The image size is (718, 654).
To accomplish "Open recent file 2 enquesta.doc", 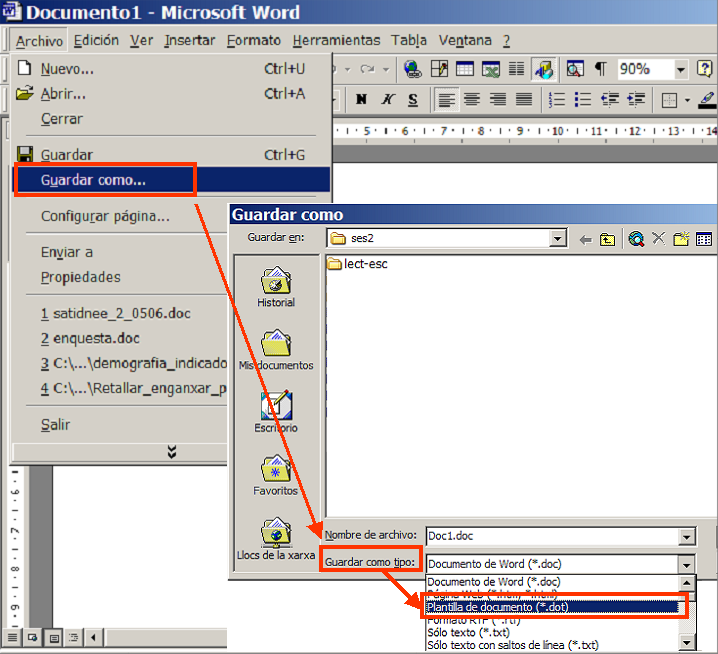I will point(120,338).
